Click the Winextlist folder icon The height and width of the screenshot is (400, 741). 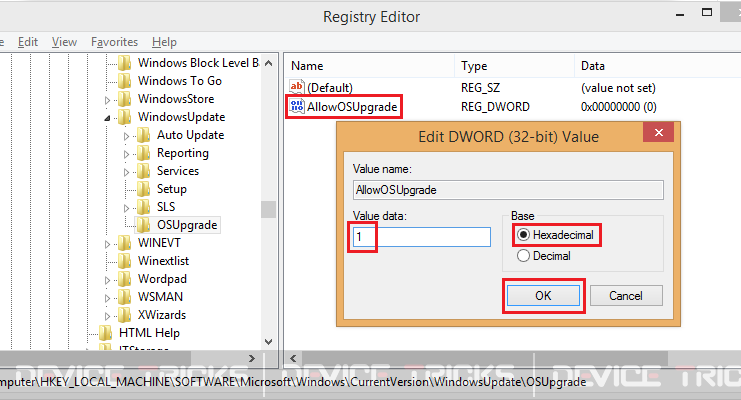[124, 261]
